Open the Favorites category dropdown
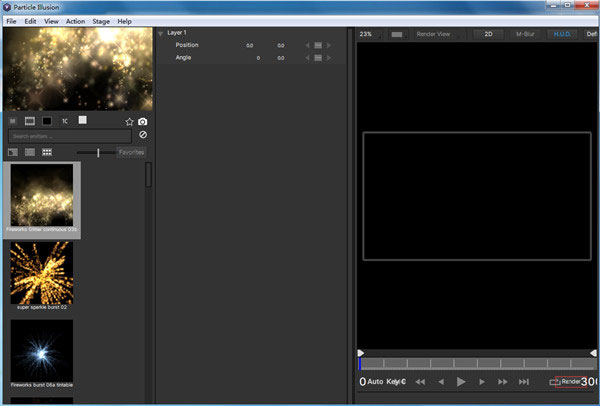 pyautogui.click(x=131, y=152)
